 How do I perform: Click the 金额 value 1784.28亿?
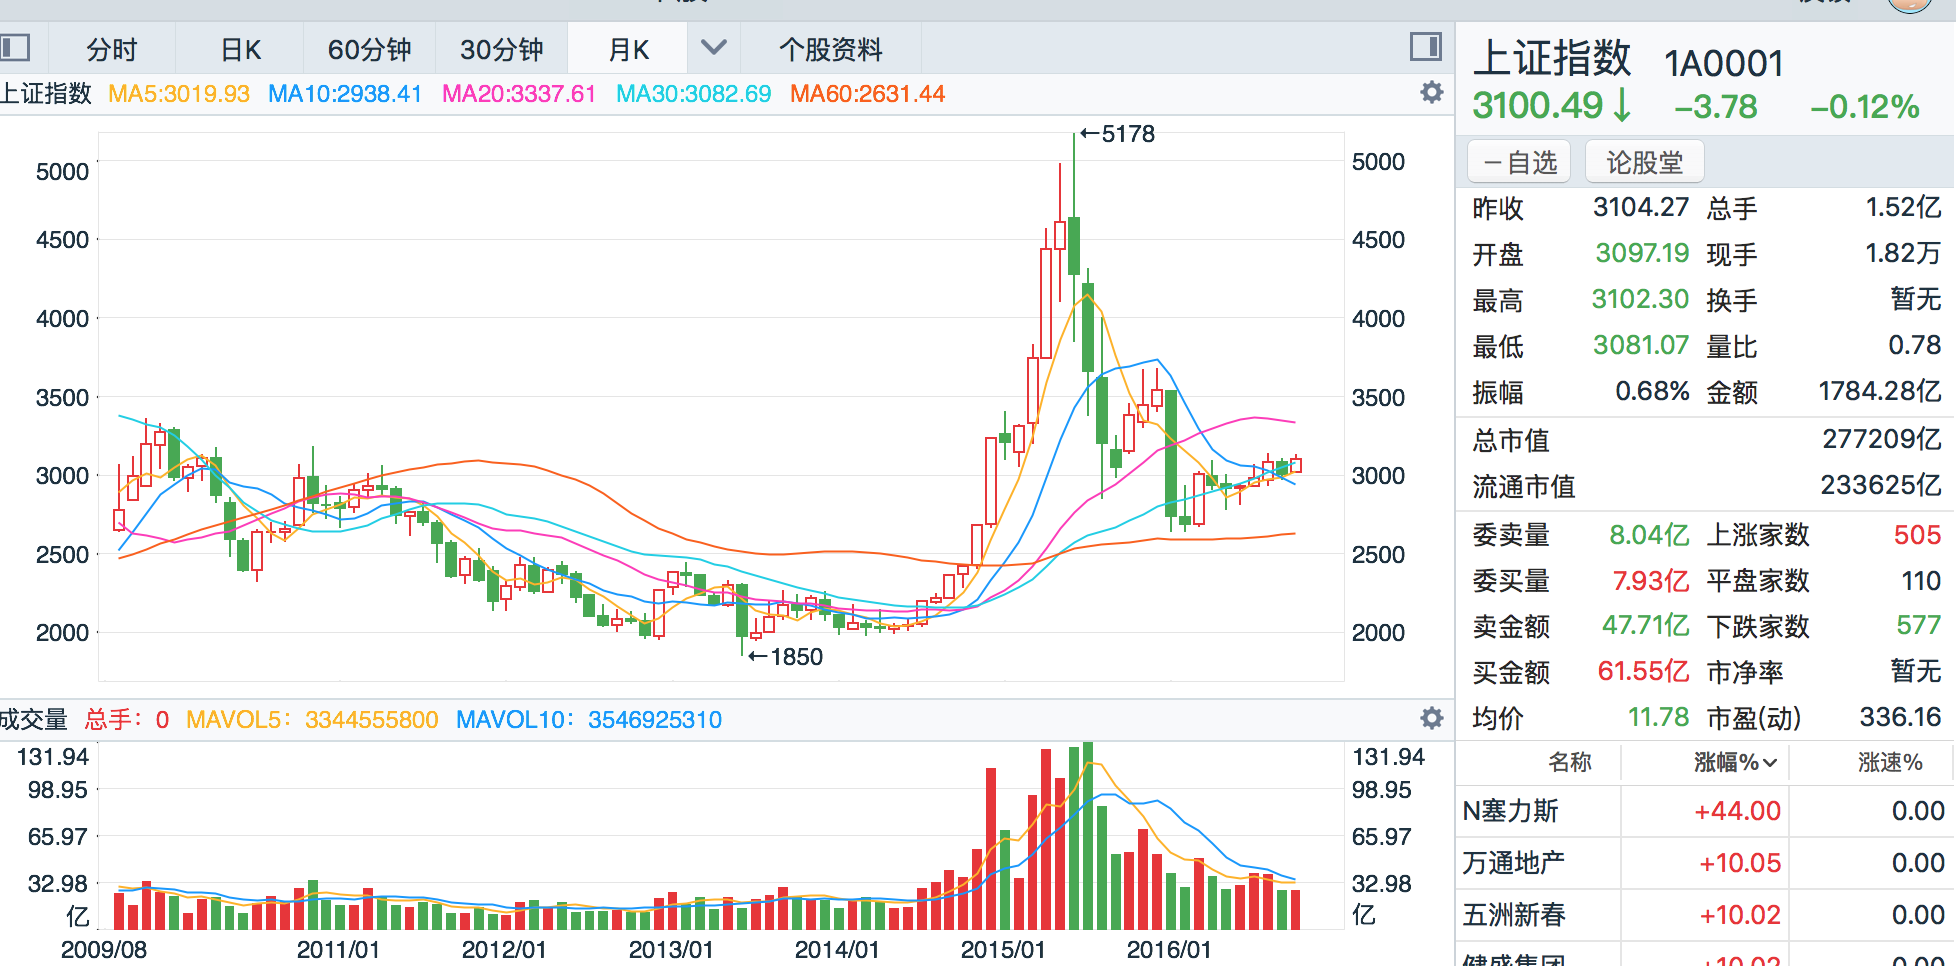tap(1879, 391)
